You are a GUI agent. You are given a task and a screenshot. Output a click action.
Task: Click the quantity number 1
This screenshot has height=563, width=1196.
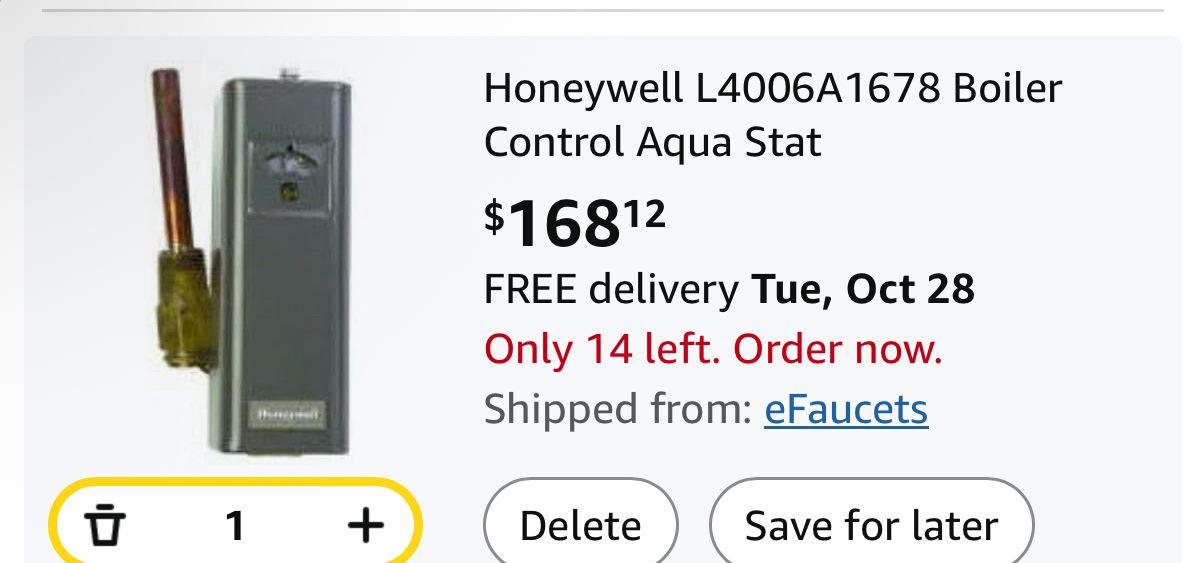pos(235,525)
